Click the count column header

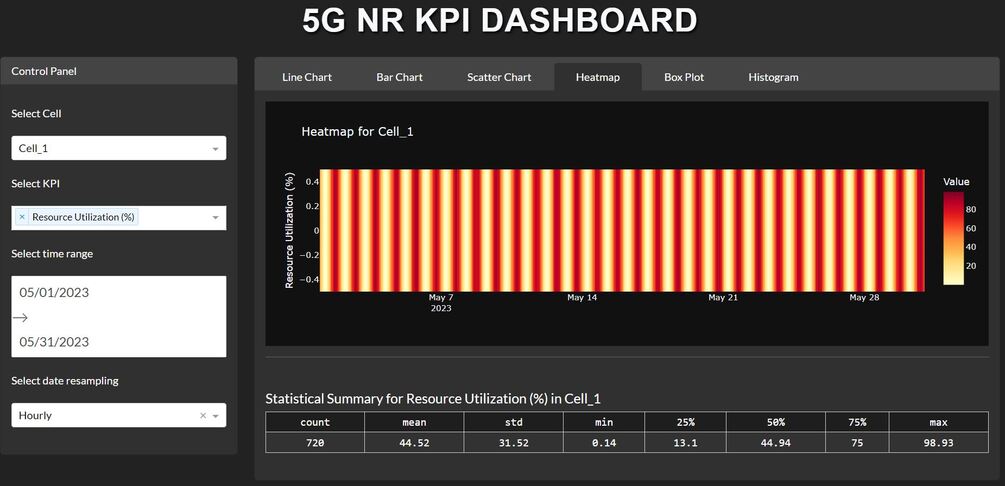click(x=315, y=422)
